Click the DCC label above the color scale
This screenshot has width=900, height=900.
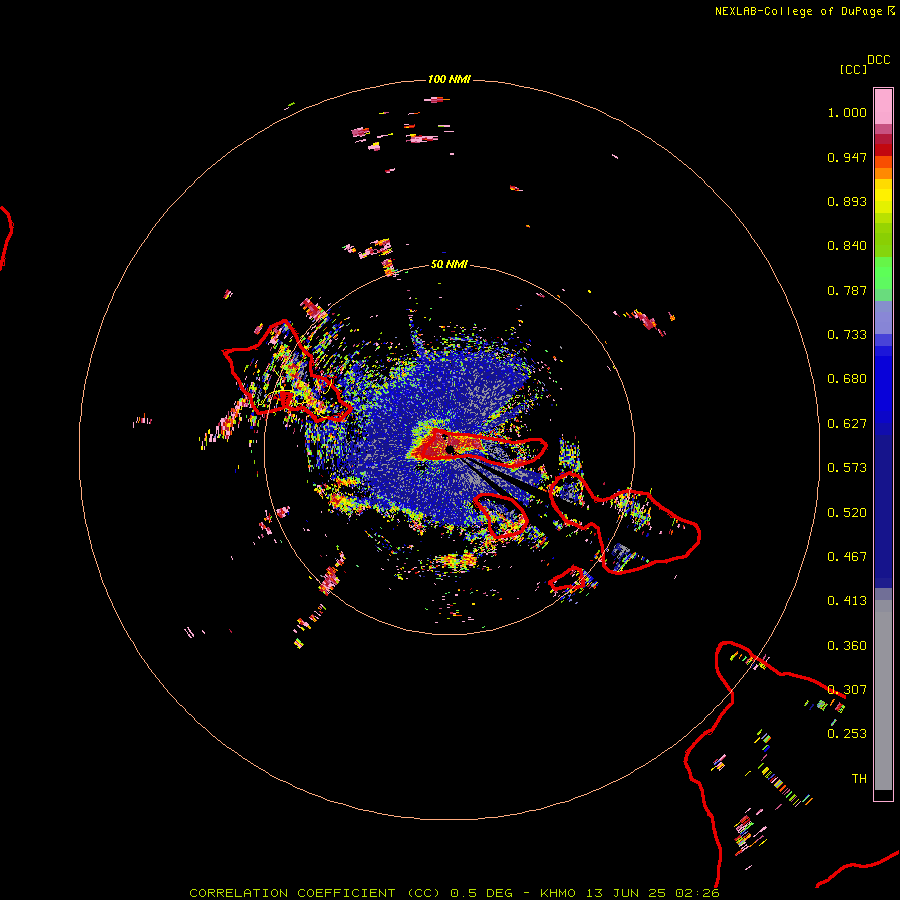[878, 60]
